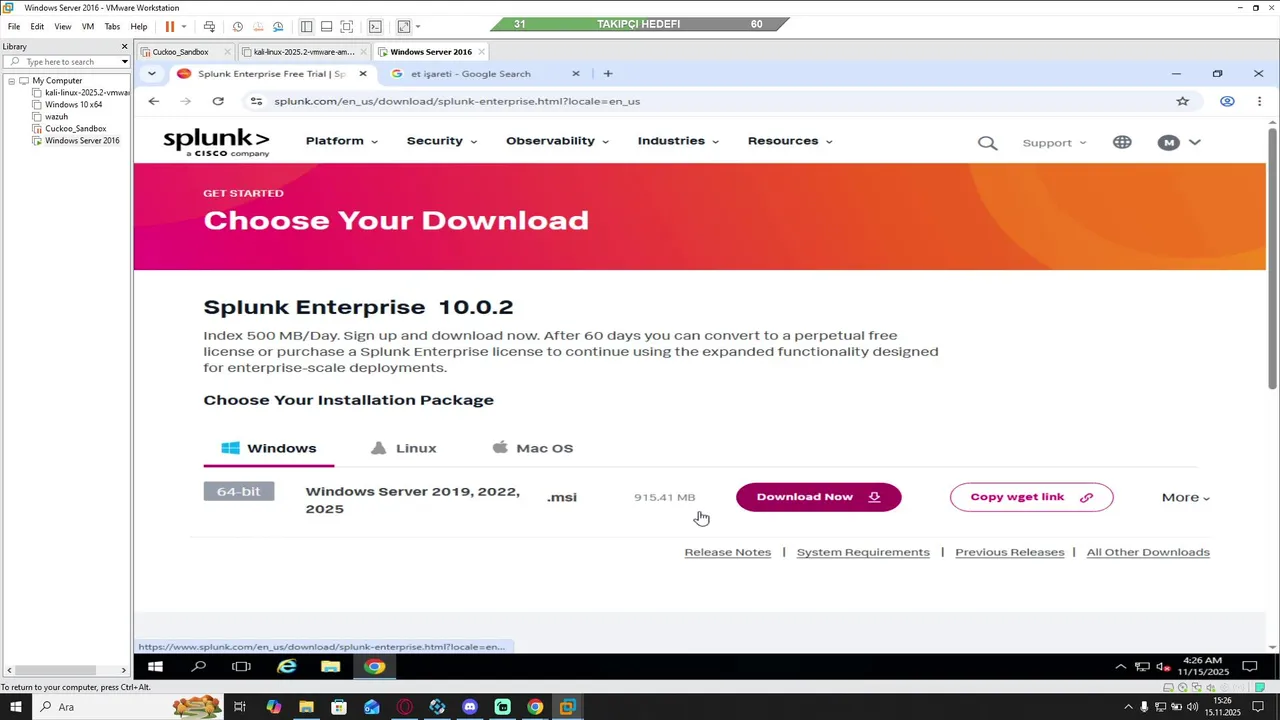Click the VMware console view terminal icon

[x=375, y=27]
